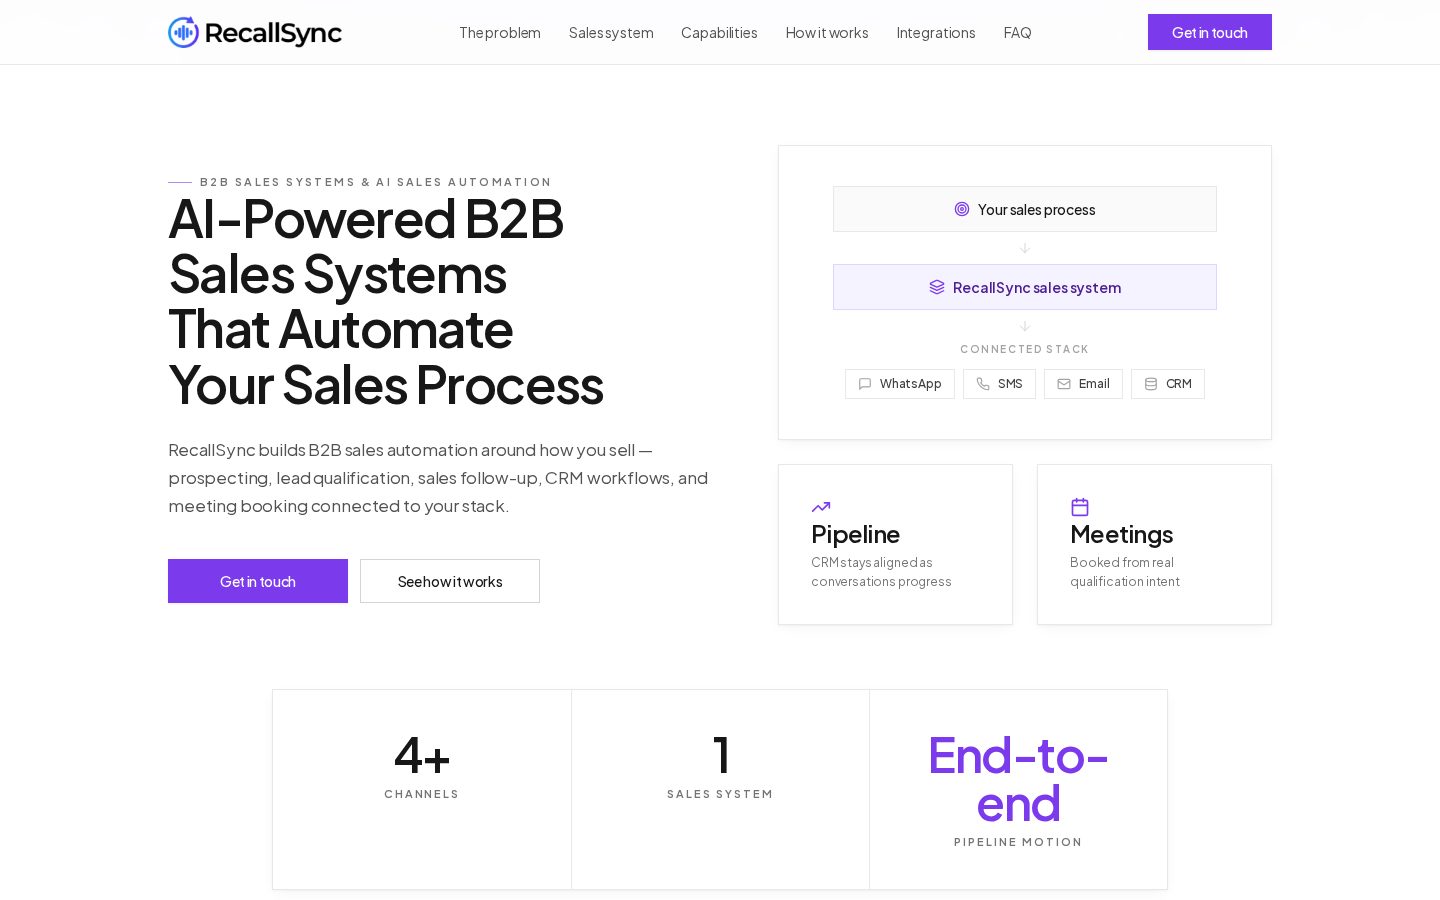The image size is (1440, 900).
Task: Click the Meetings calendar icon
Action: coord(1080,507)
